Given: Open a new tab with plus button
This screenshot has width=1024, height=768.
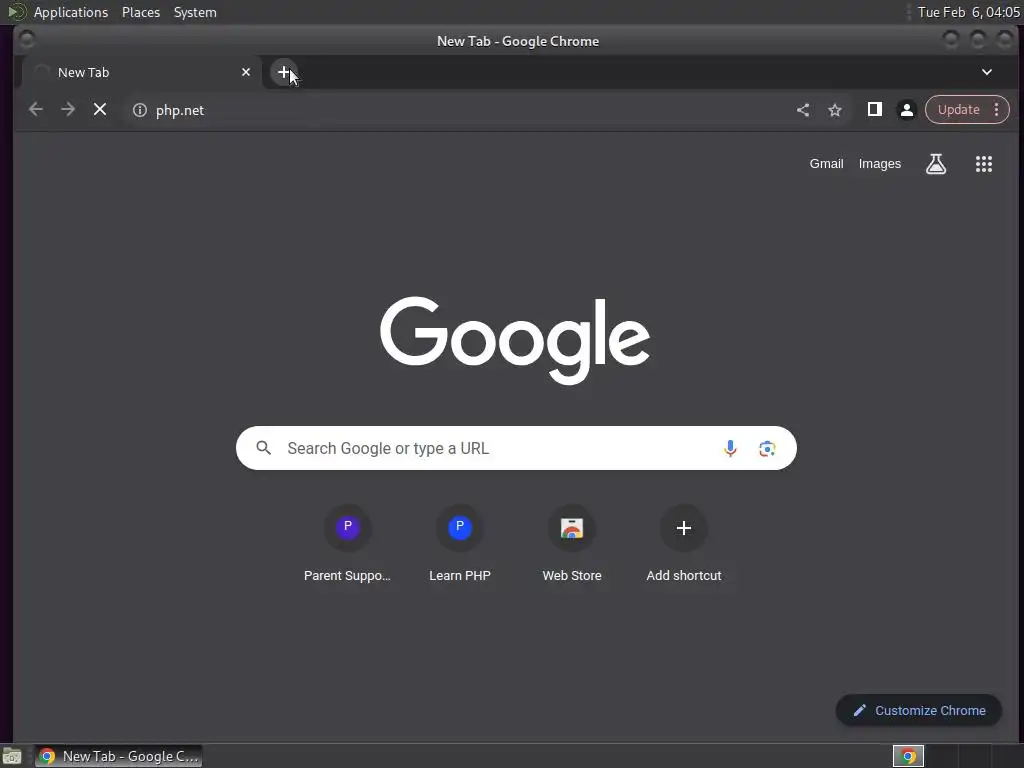Looking at the screenshot, I should (284, 72).
